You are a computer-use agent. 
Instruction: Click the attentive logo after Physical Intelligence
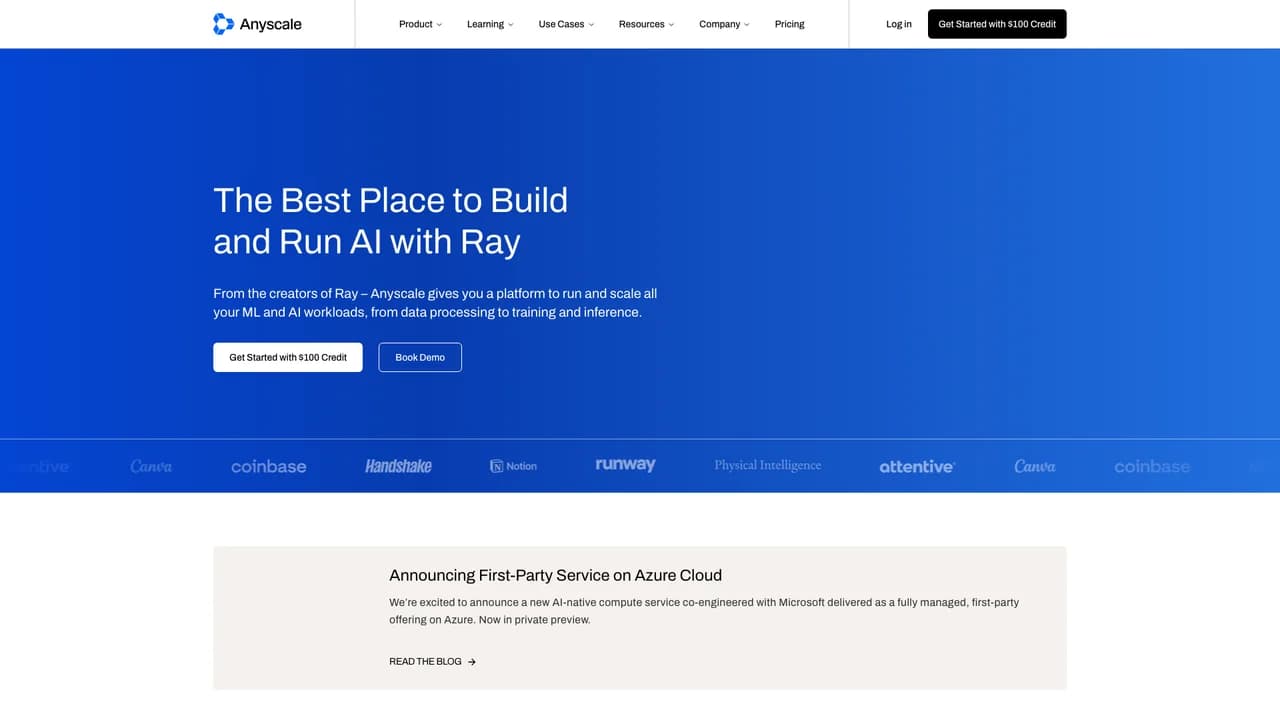(x=917, y=466)
